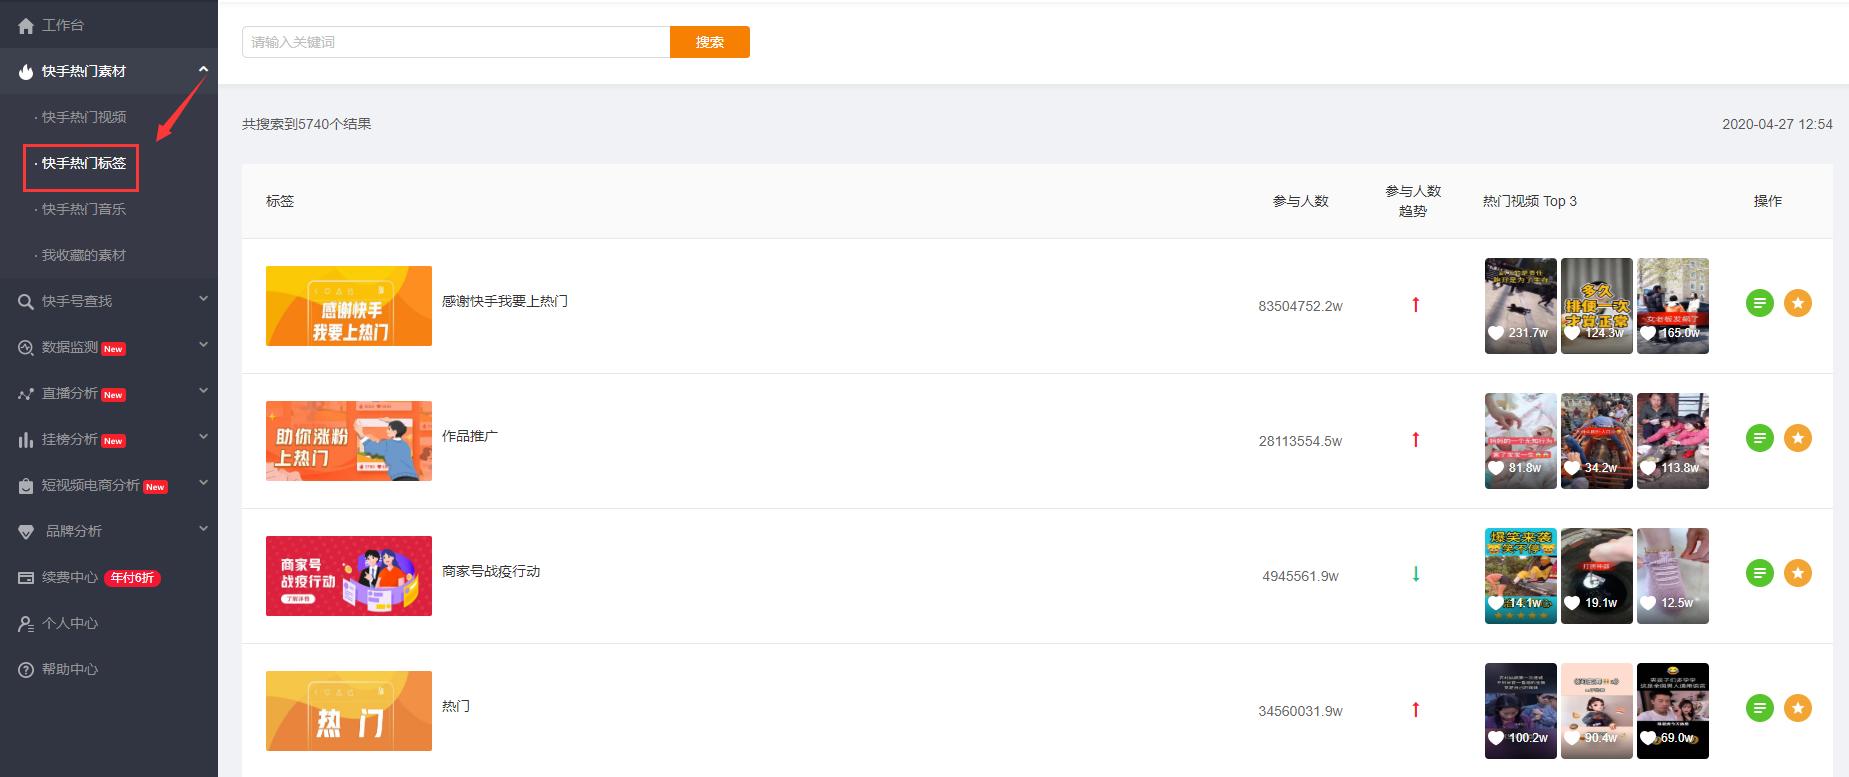Image resolution: width=1849 pixels, height=777 pixels.
Task: Open 我收藏的素材 submenu item
Action: (84, 255)
